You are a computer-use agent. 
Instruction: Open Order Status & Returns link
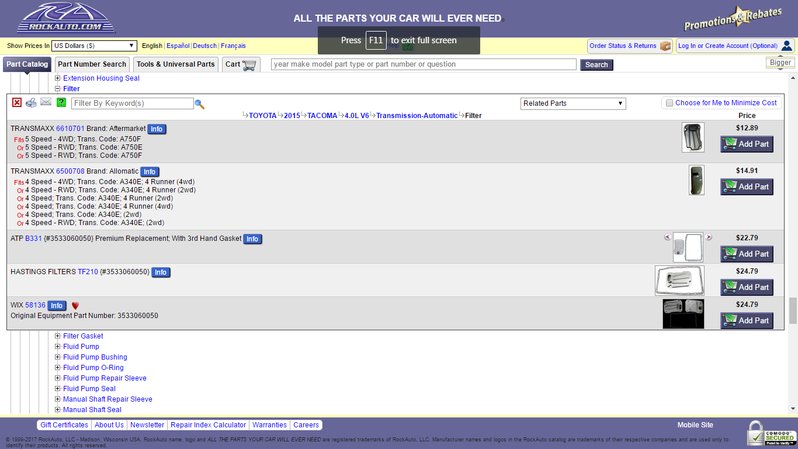(623, 46)
